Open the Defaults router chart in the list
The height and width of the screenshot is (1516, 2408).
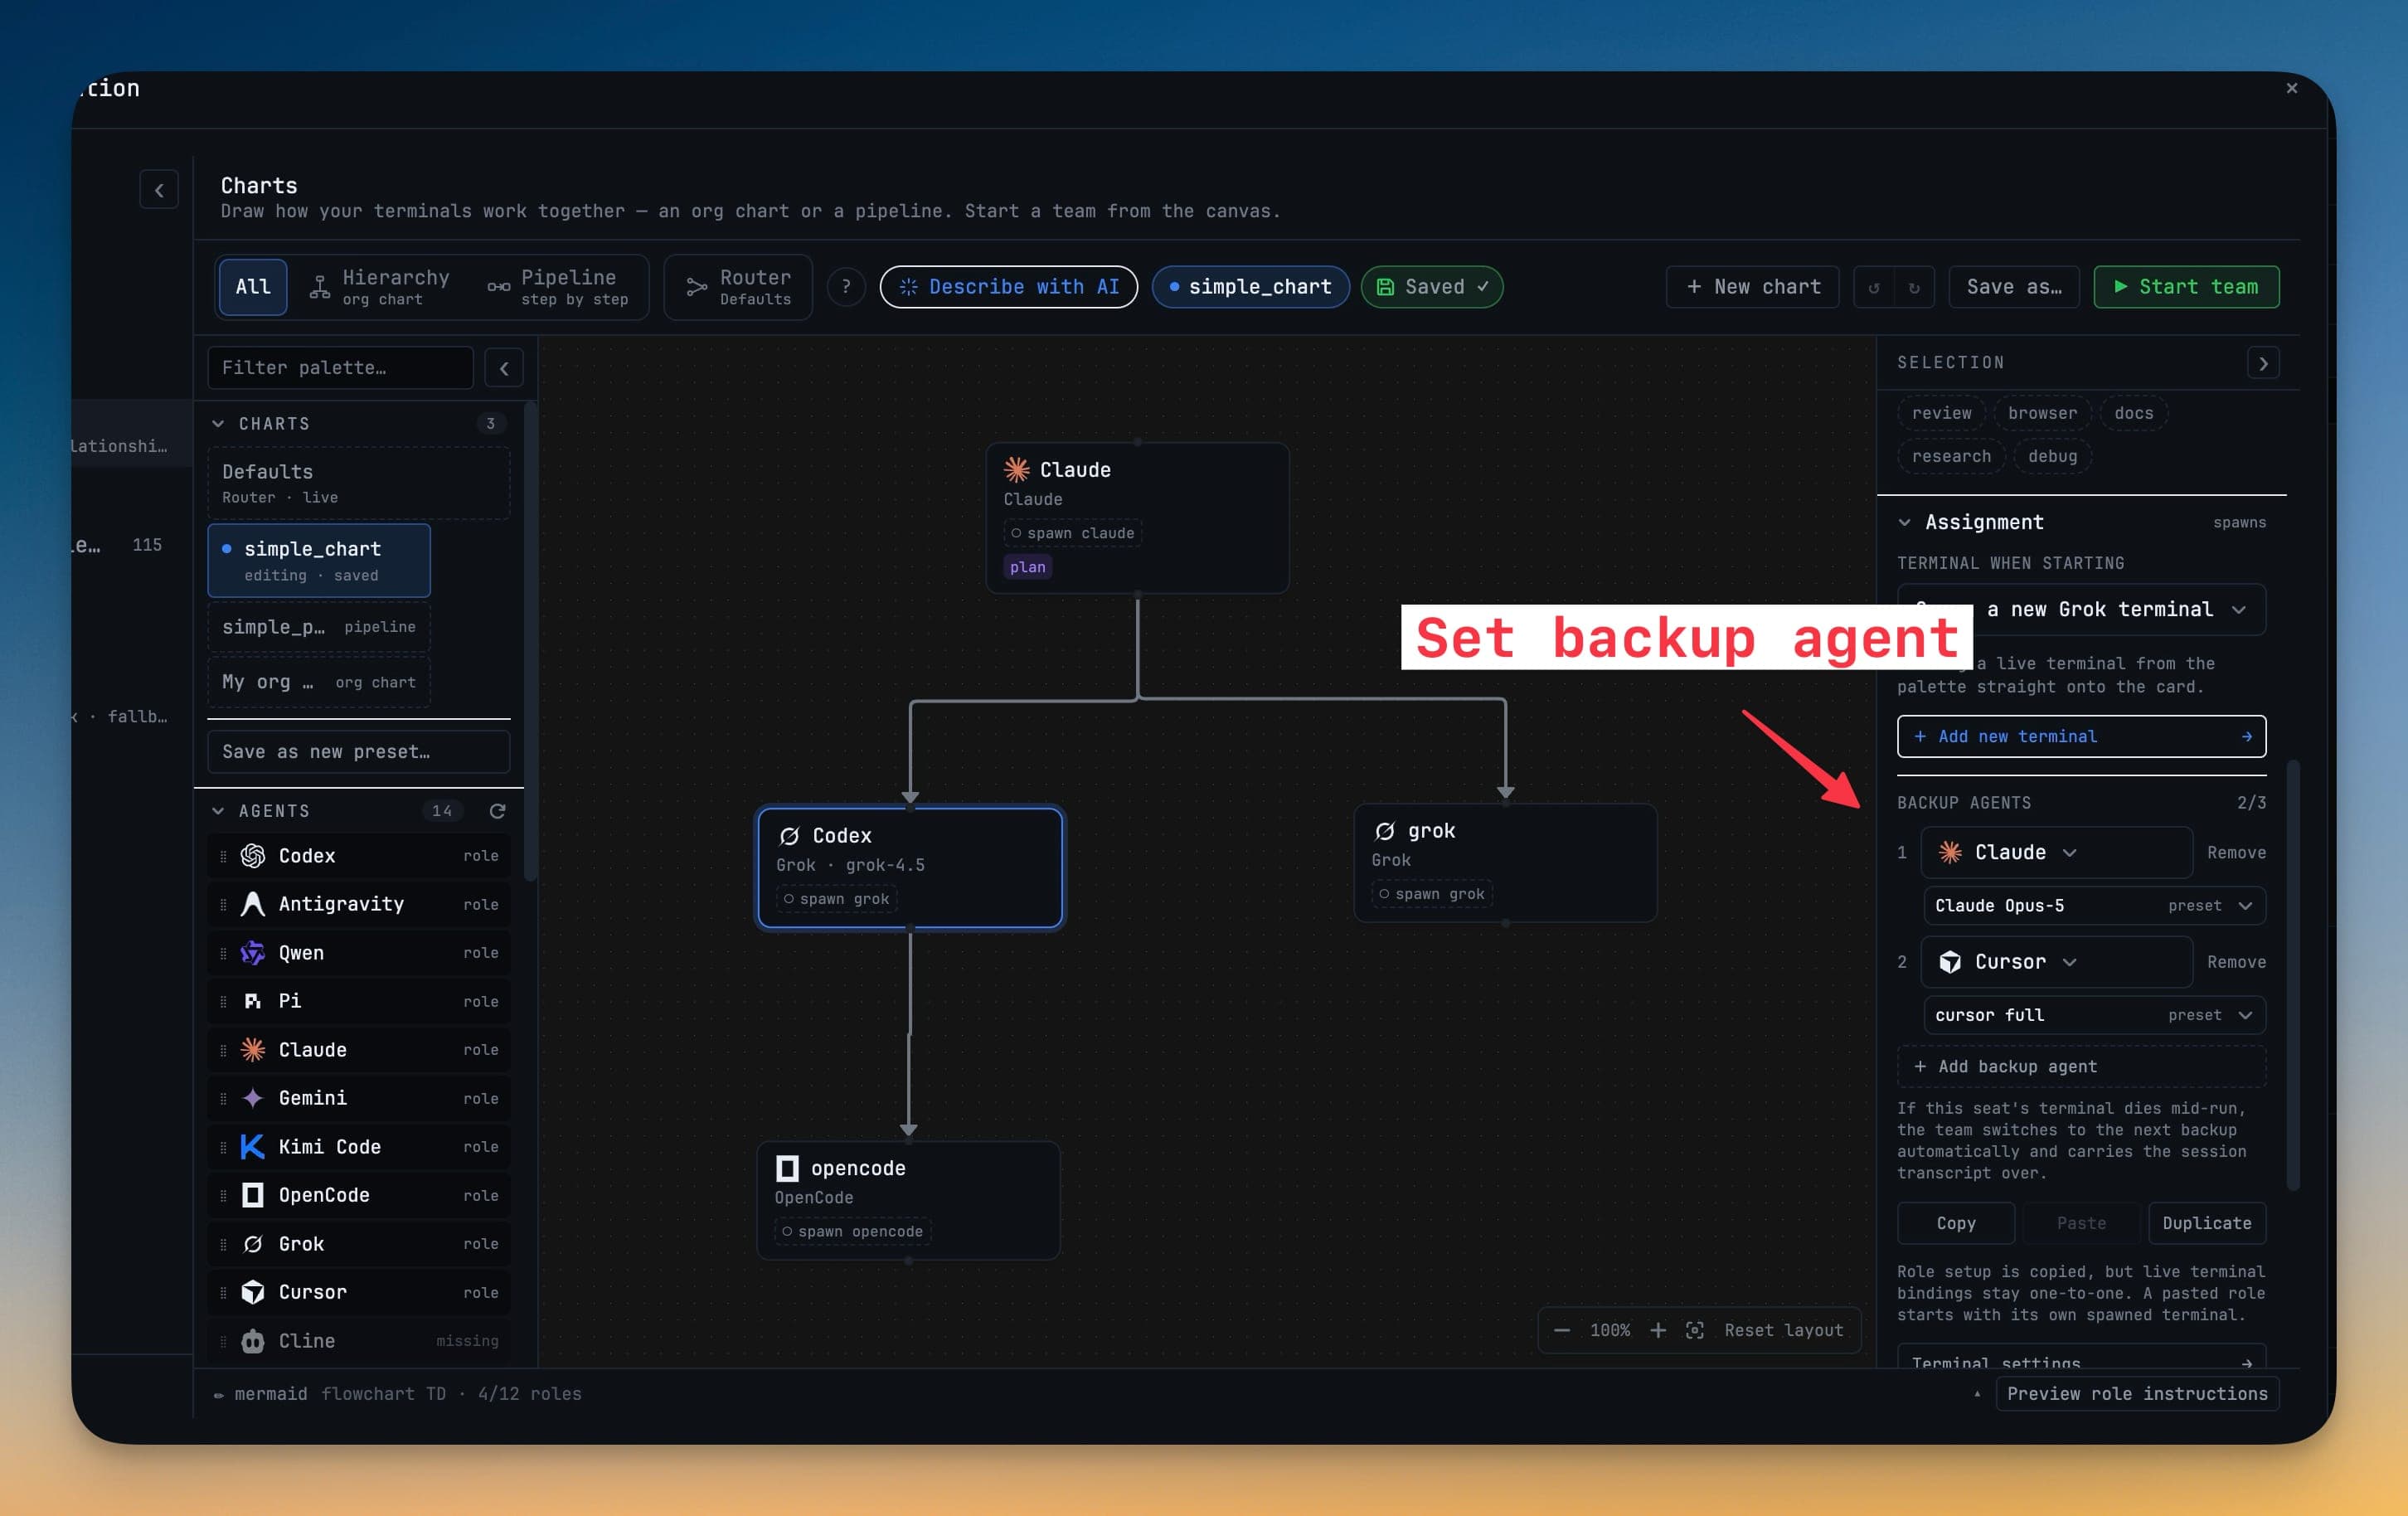click(358, 483)
